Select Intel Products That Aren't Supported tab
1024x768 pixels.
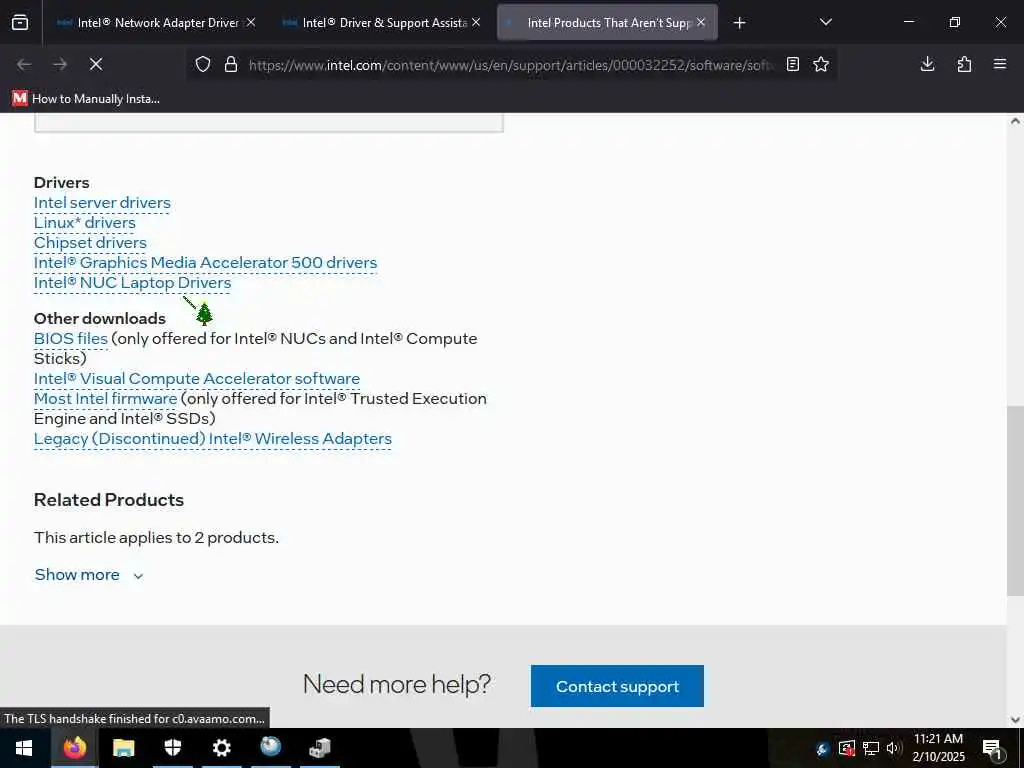pos(609,23)
